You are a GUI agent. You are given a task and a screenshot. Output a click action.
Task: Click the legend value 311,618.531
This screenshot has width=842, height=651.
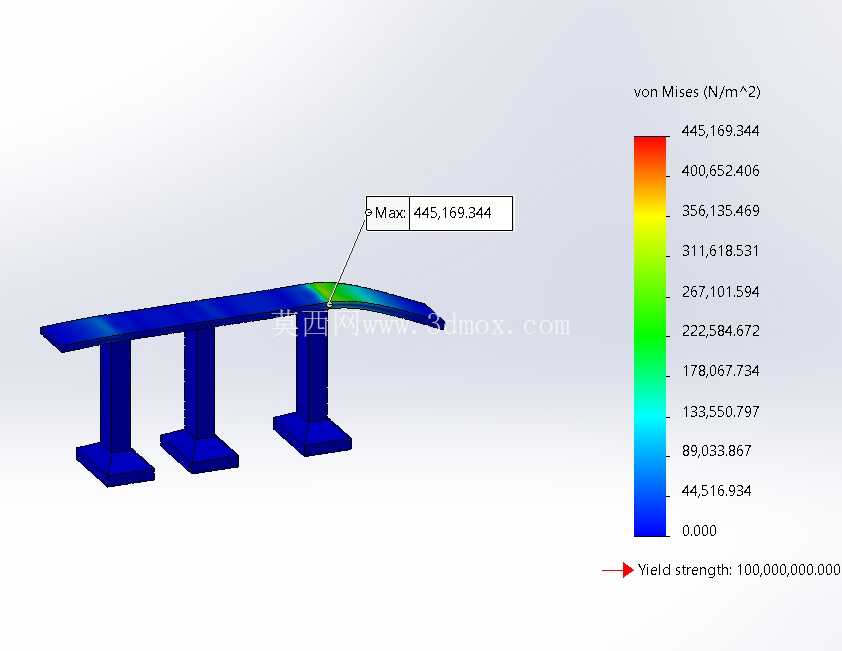720,251
